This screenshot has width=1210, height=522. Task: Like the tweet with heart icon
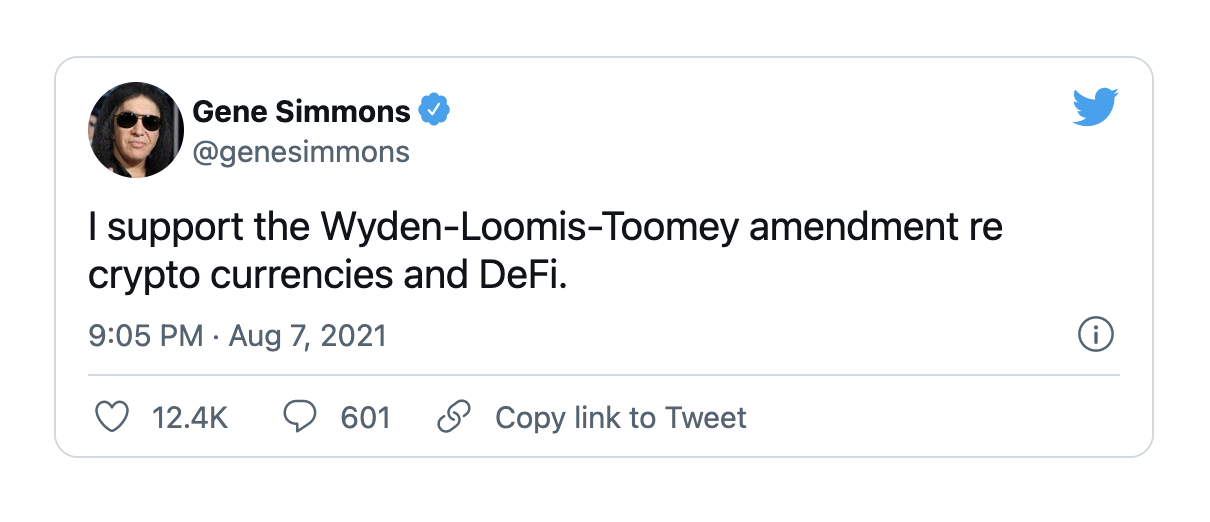click(x=111, y=417)
